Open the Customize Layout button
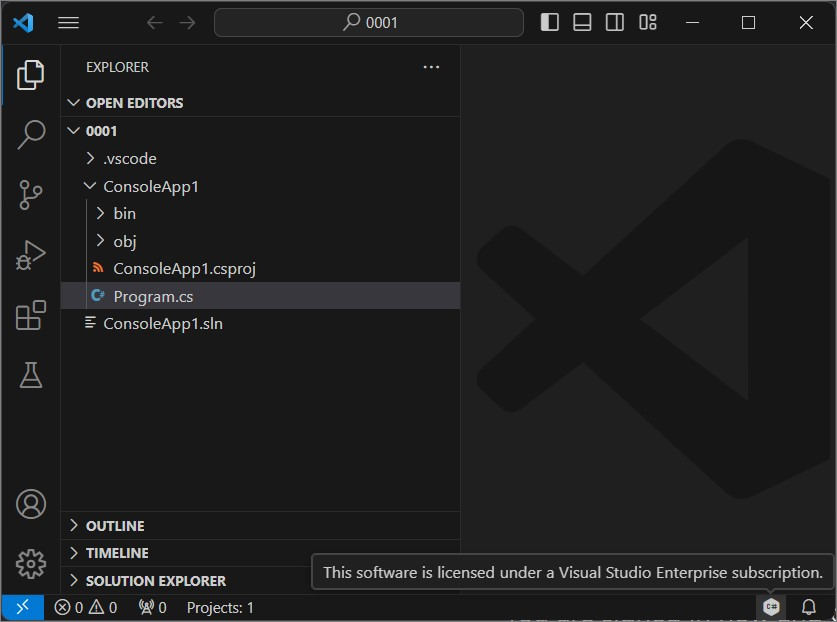The image size is (837, 622). 648,22
